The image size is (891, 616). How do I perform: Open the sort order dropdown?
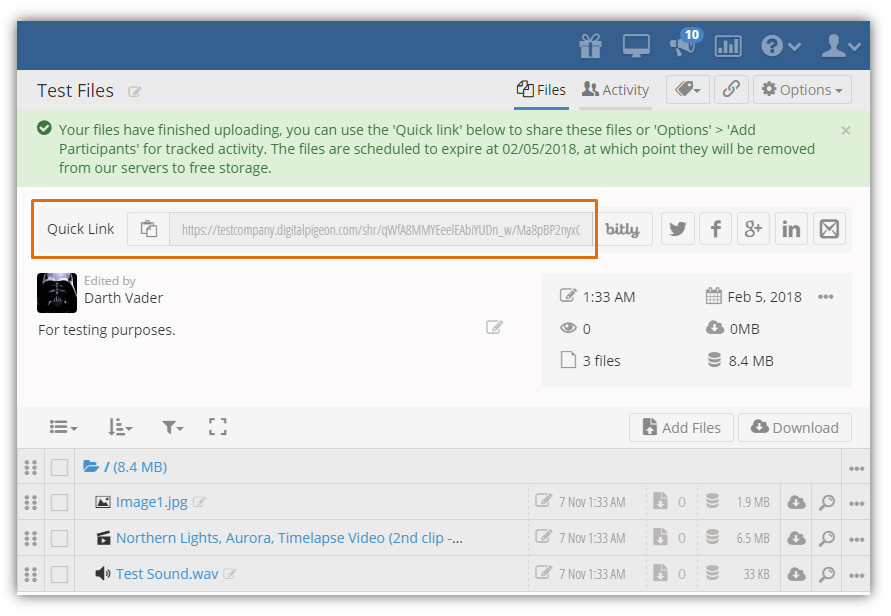click(120, 427)
